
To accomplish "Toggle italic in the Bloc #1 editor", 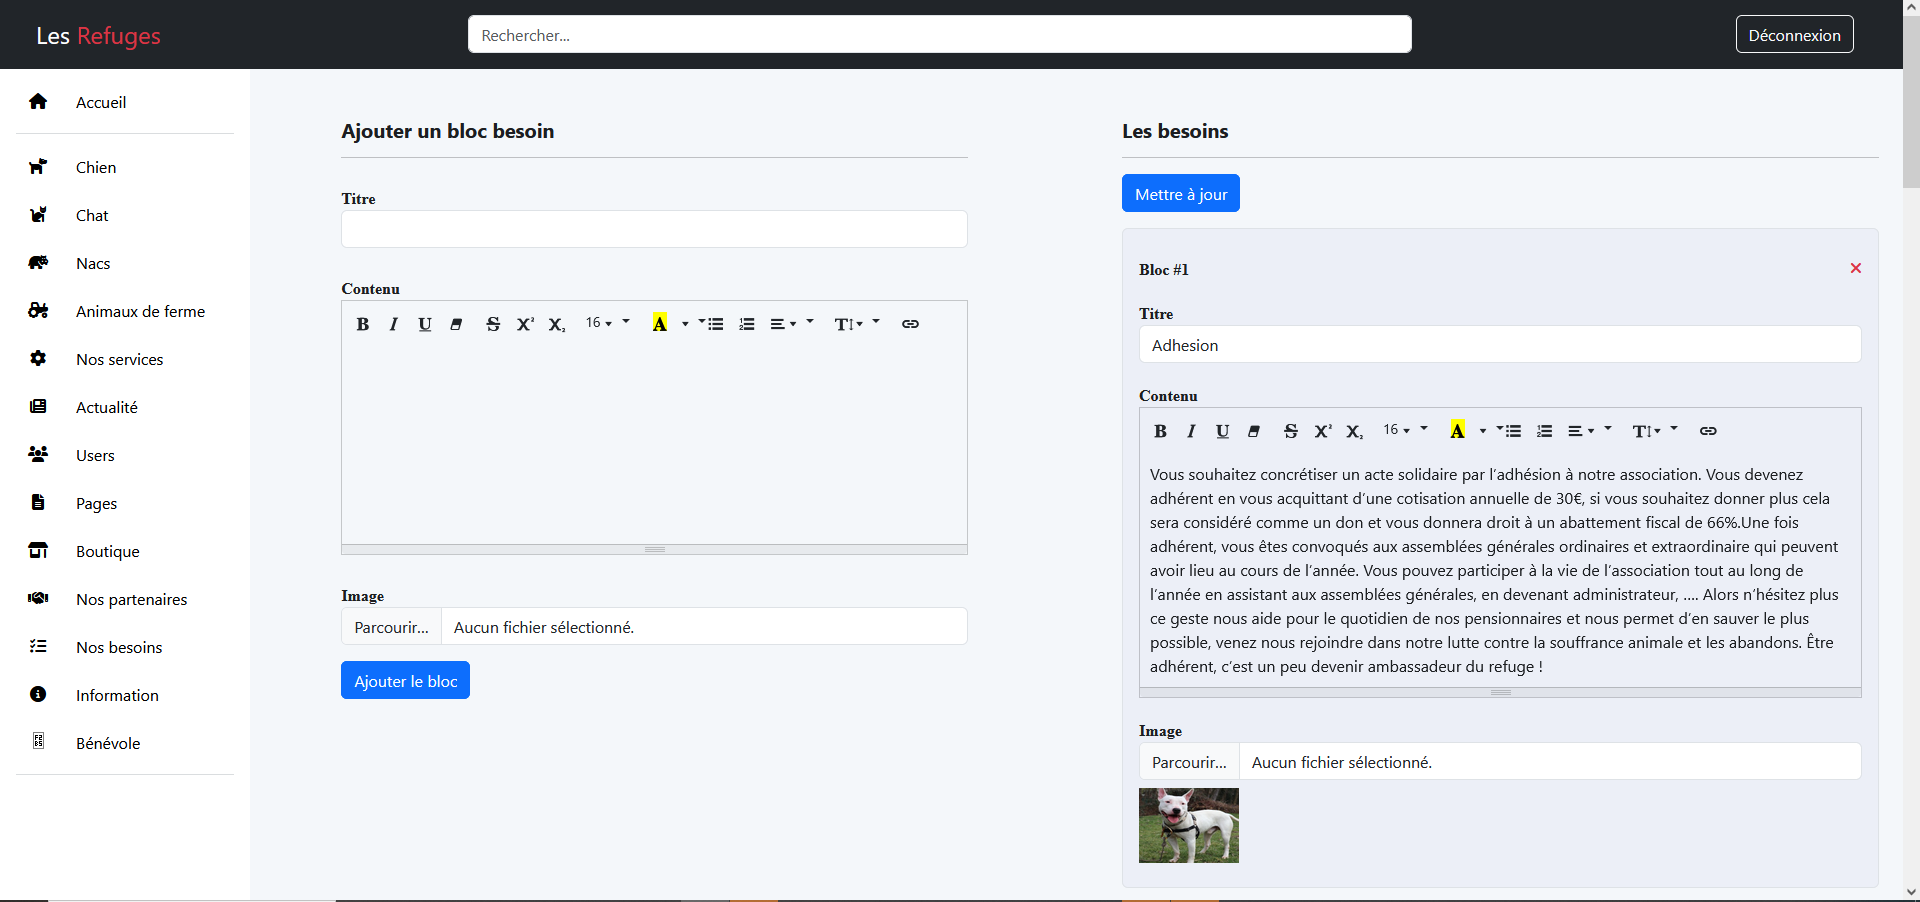I will point(1191,431).
